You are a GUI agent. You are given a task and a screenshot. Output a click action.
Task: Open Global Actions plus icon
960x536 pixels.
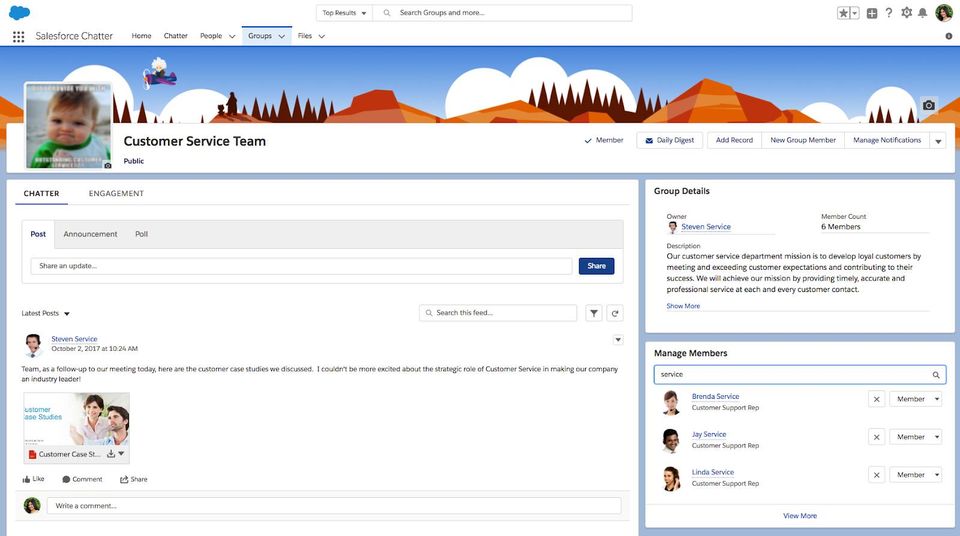[x=872, y=13]
